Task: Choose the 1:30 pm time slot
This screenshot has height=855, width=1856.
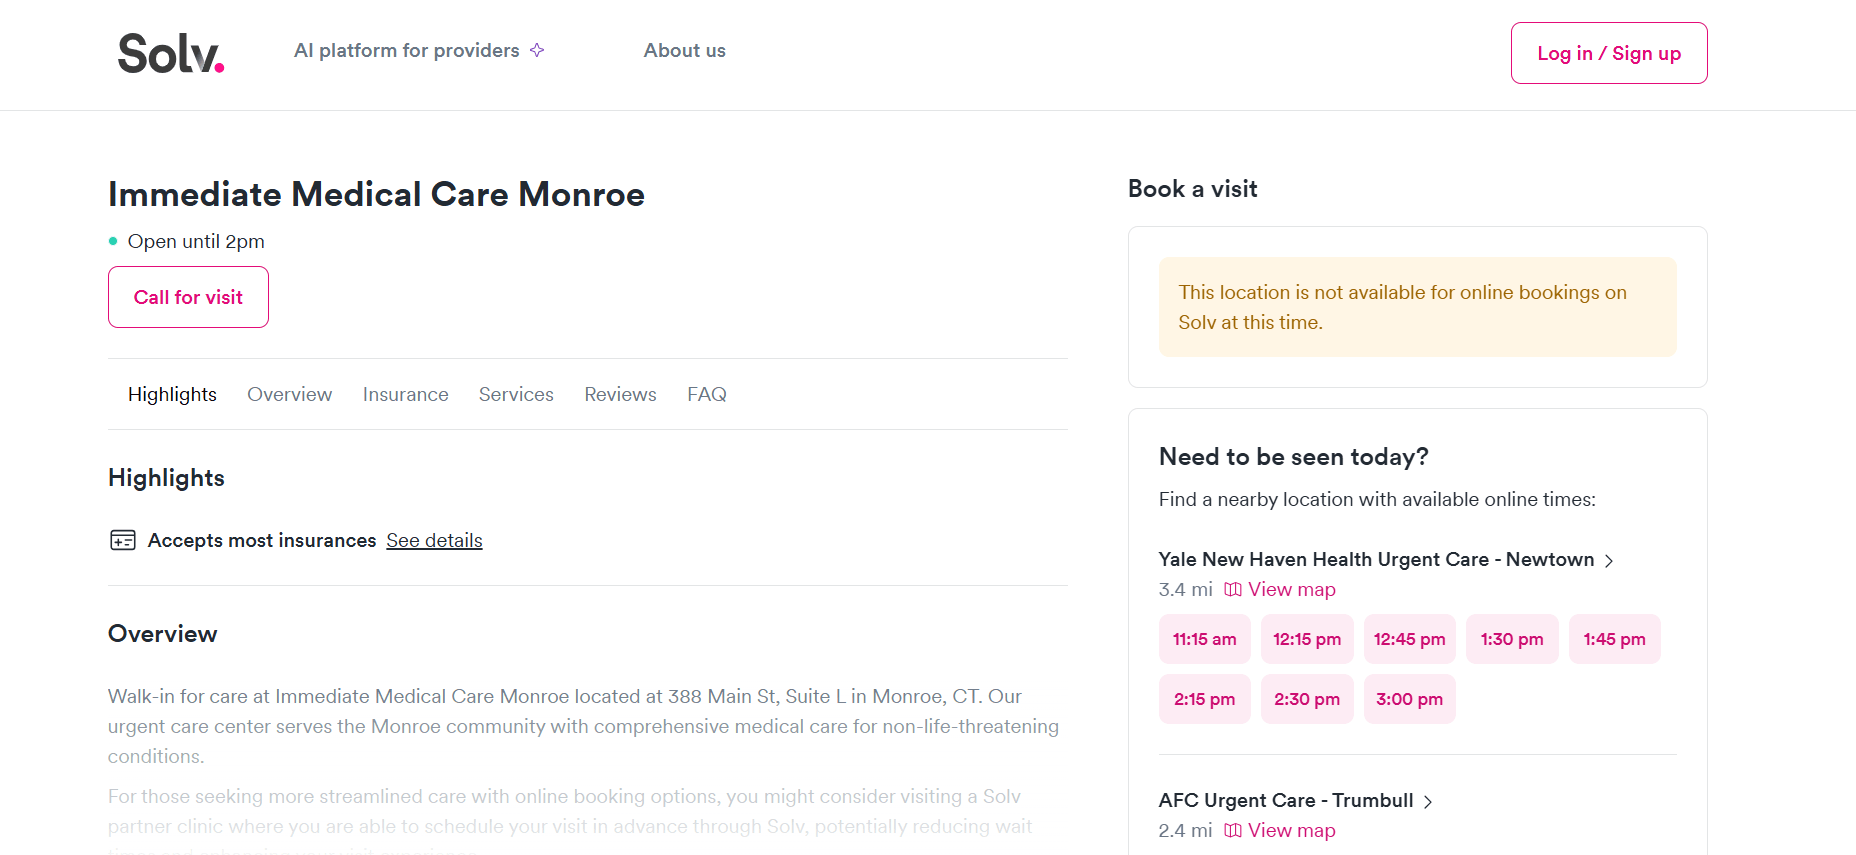Action: coord(1512,639)
